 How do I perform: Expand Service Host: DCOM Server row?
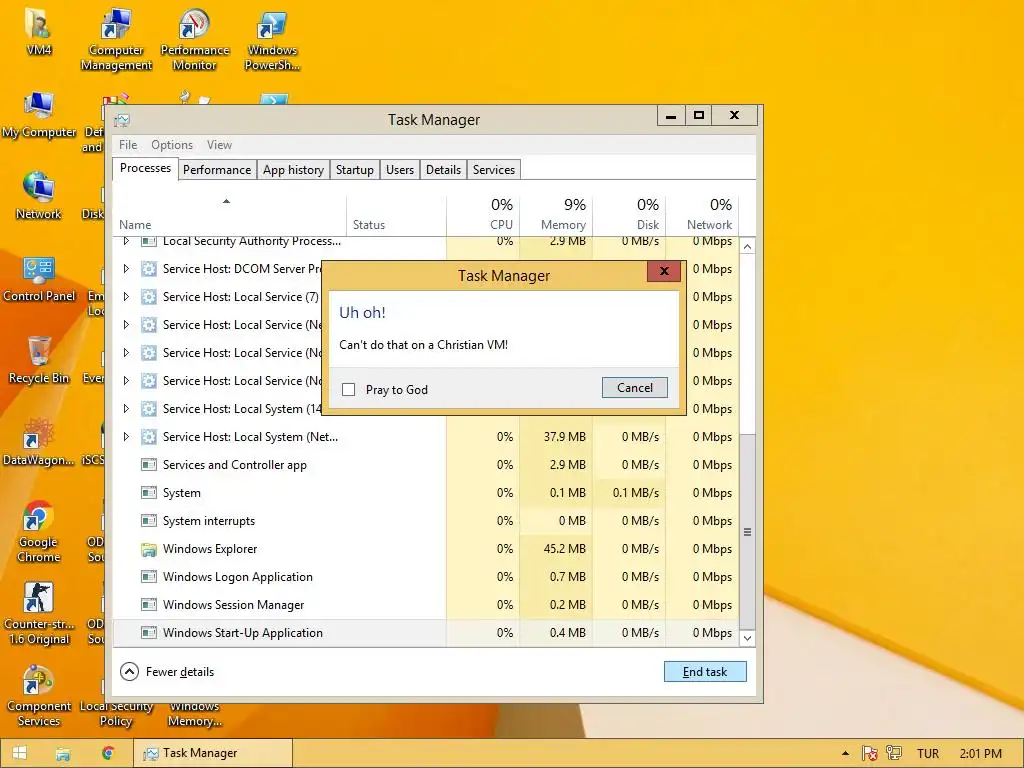tap(126, 269)
